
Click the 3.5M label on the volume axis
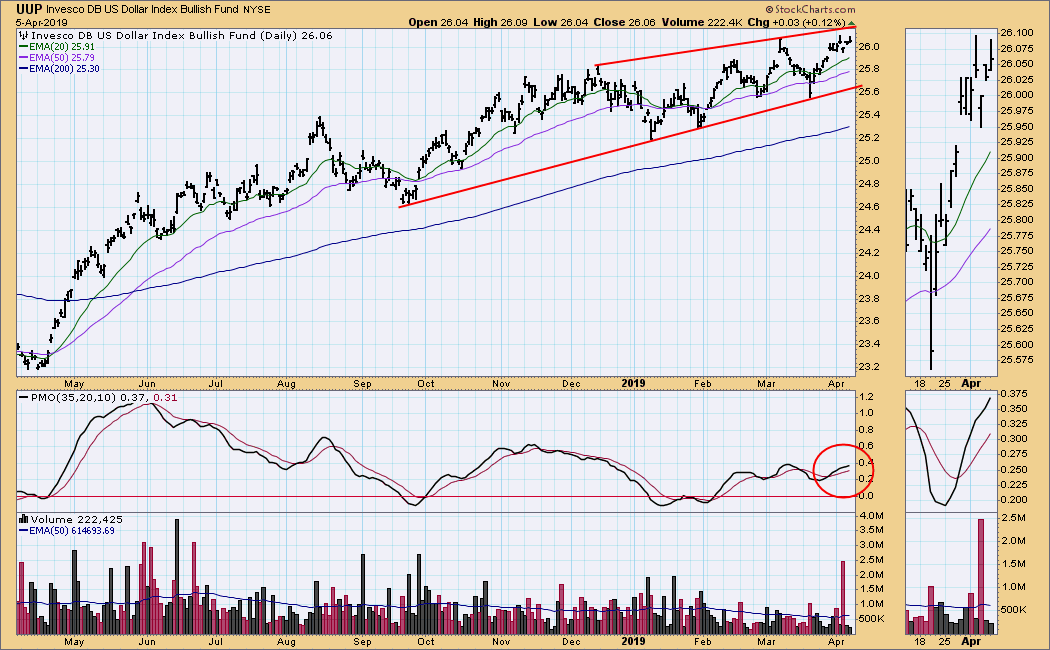pos(871,530)
